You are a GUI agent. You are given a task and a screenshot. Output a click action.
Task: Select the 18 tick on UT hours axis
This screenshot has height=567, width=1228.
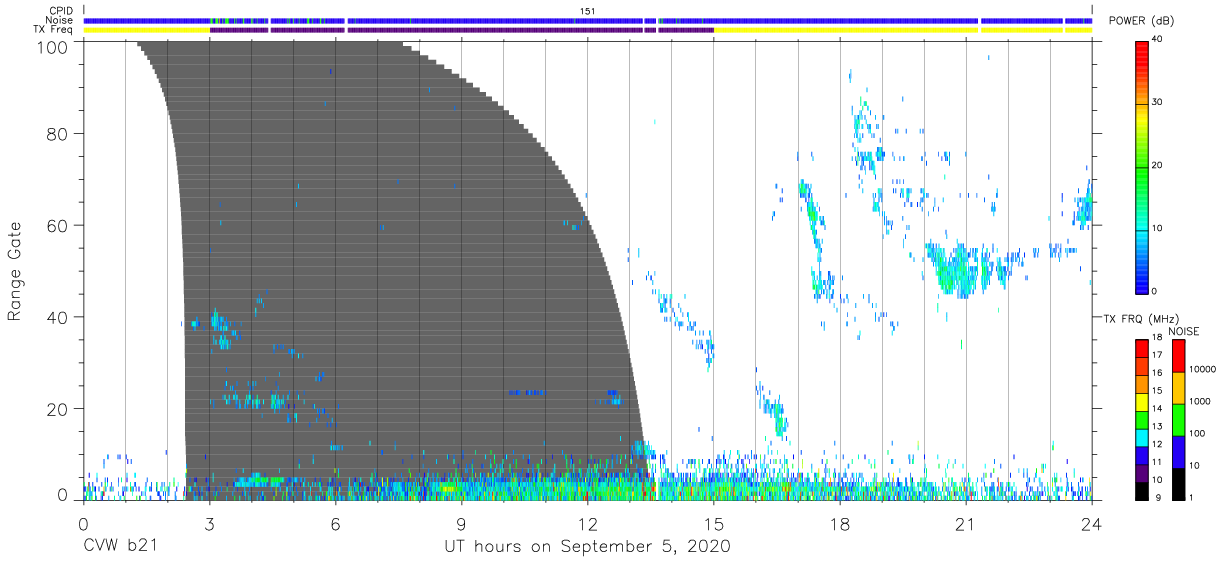[840, 522]
